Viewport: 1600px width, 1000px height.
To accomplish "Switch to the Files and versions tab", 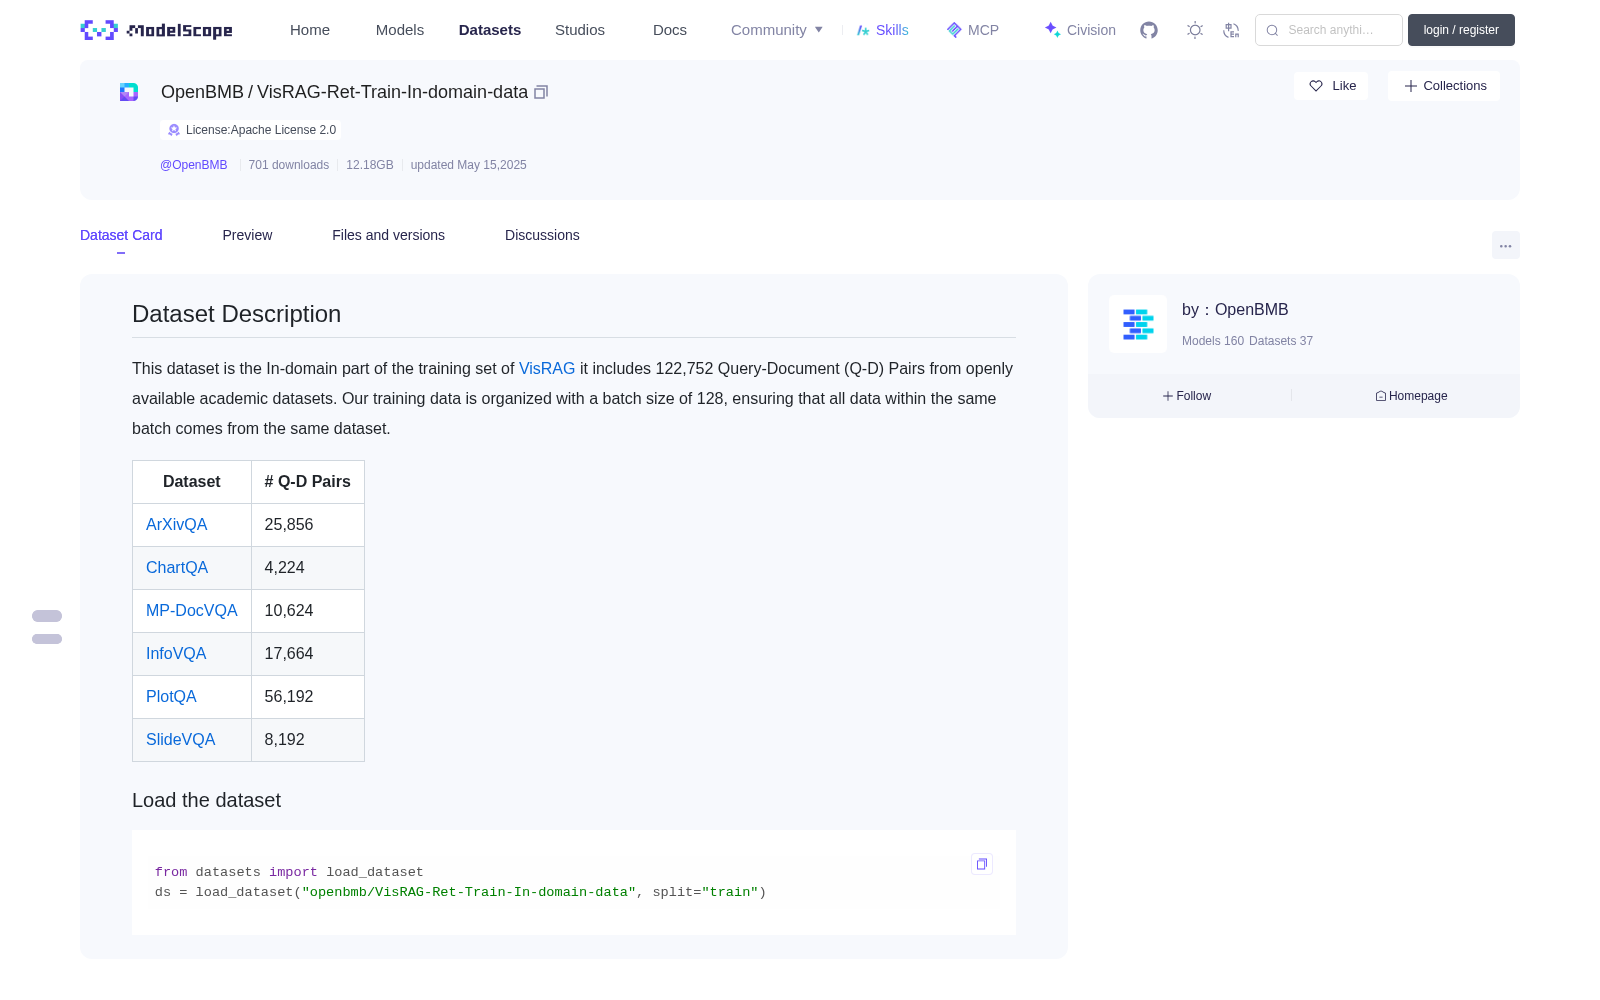I will [x=388, y=235].
